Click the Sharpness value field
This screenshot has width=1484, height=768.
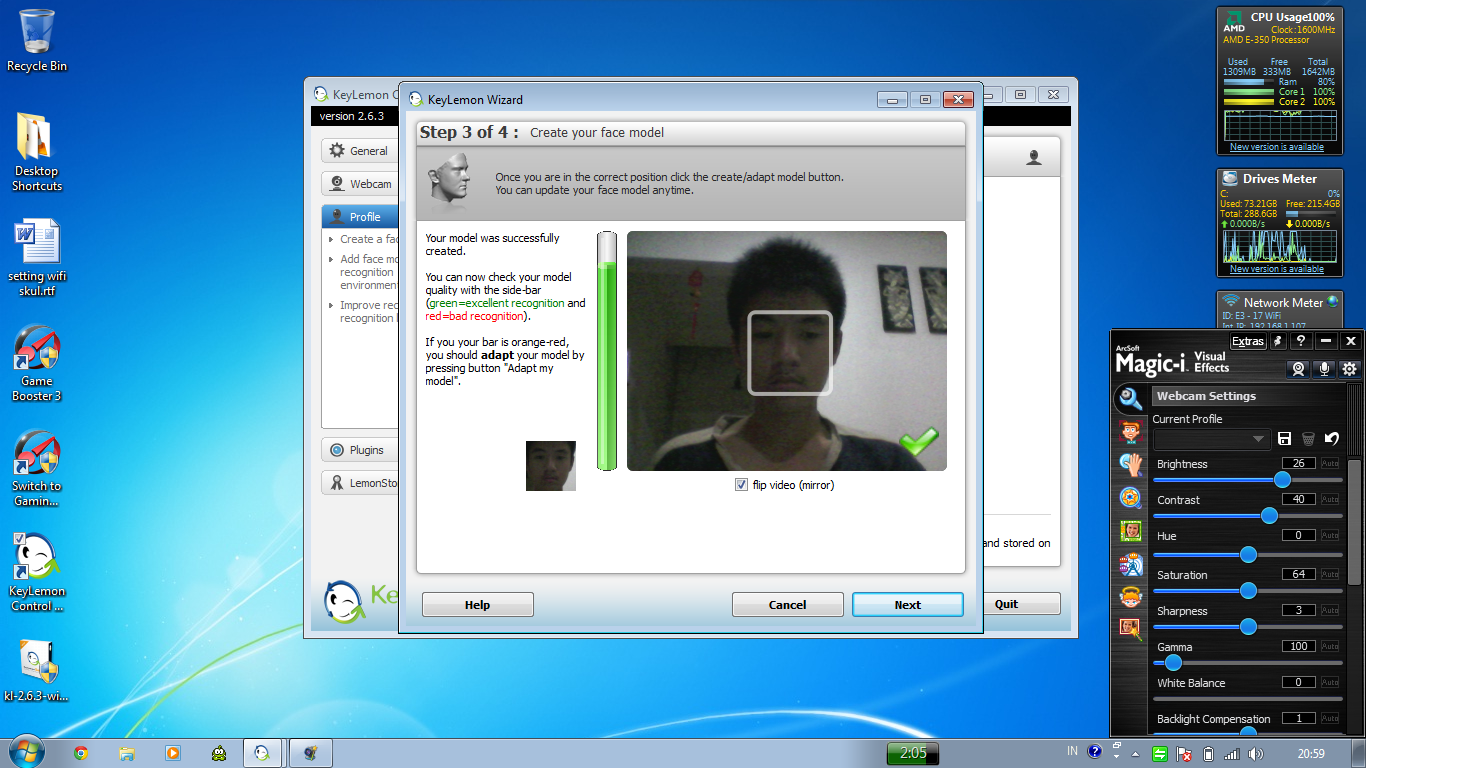pyautogui.click(x=1299, y=610)
